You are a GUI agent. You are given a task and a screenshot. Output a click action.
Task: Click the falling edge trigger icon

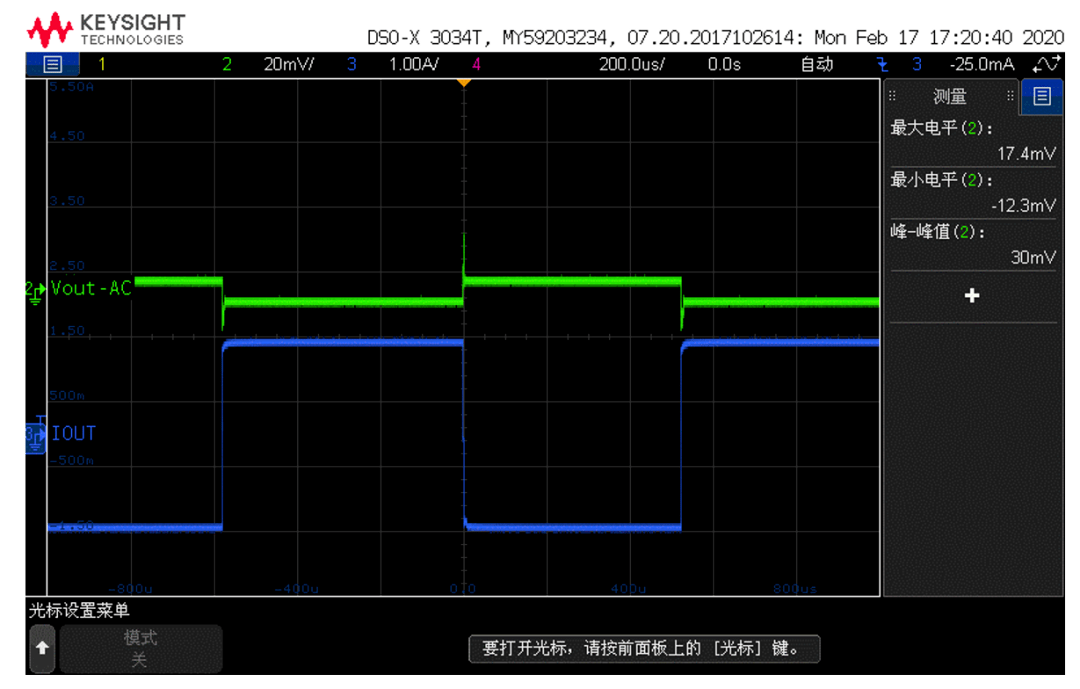coord(882,65)
